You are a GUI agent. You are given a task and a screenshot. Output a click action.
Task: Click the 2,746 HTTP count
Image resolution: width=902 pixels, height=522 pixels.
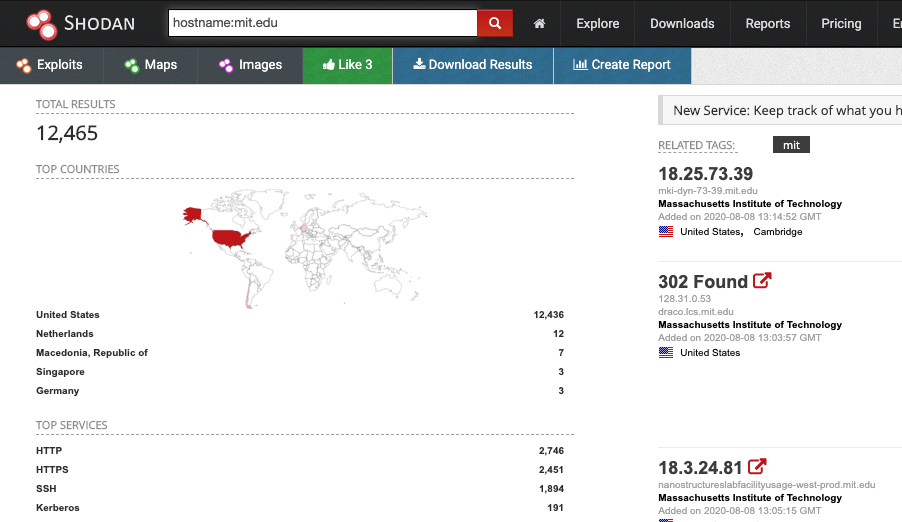click(551, 451)
